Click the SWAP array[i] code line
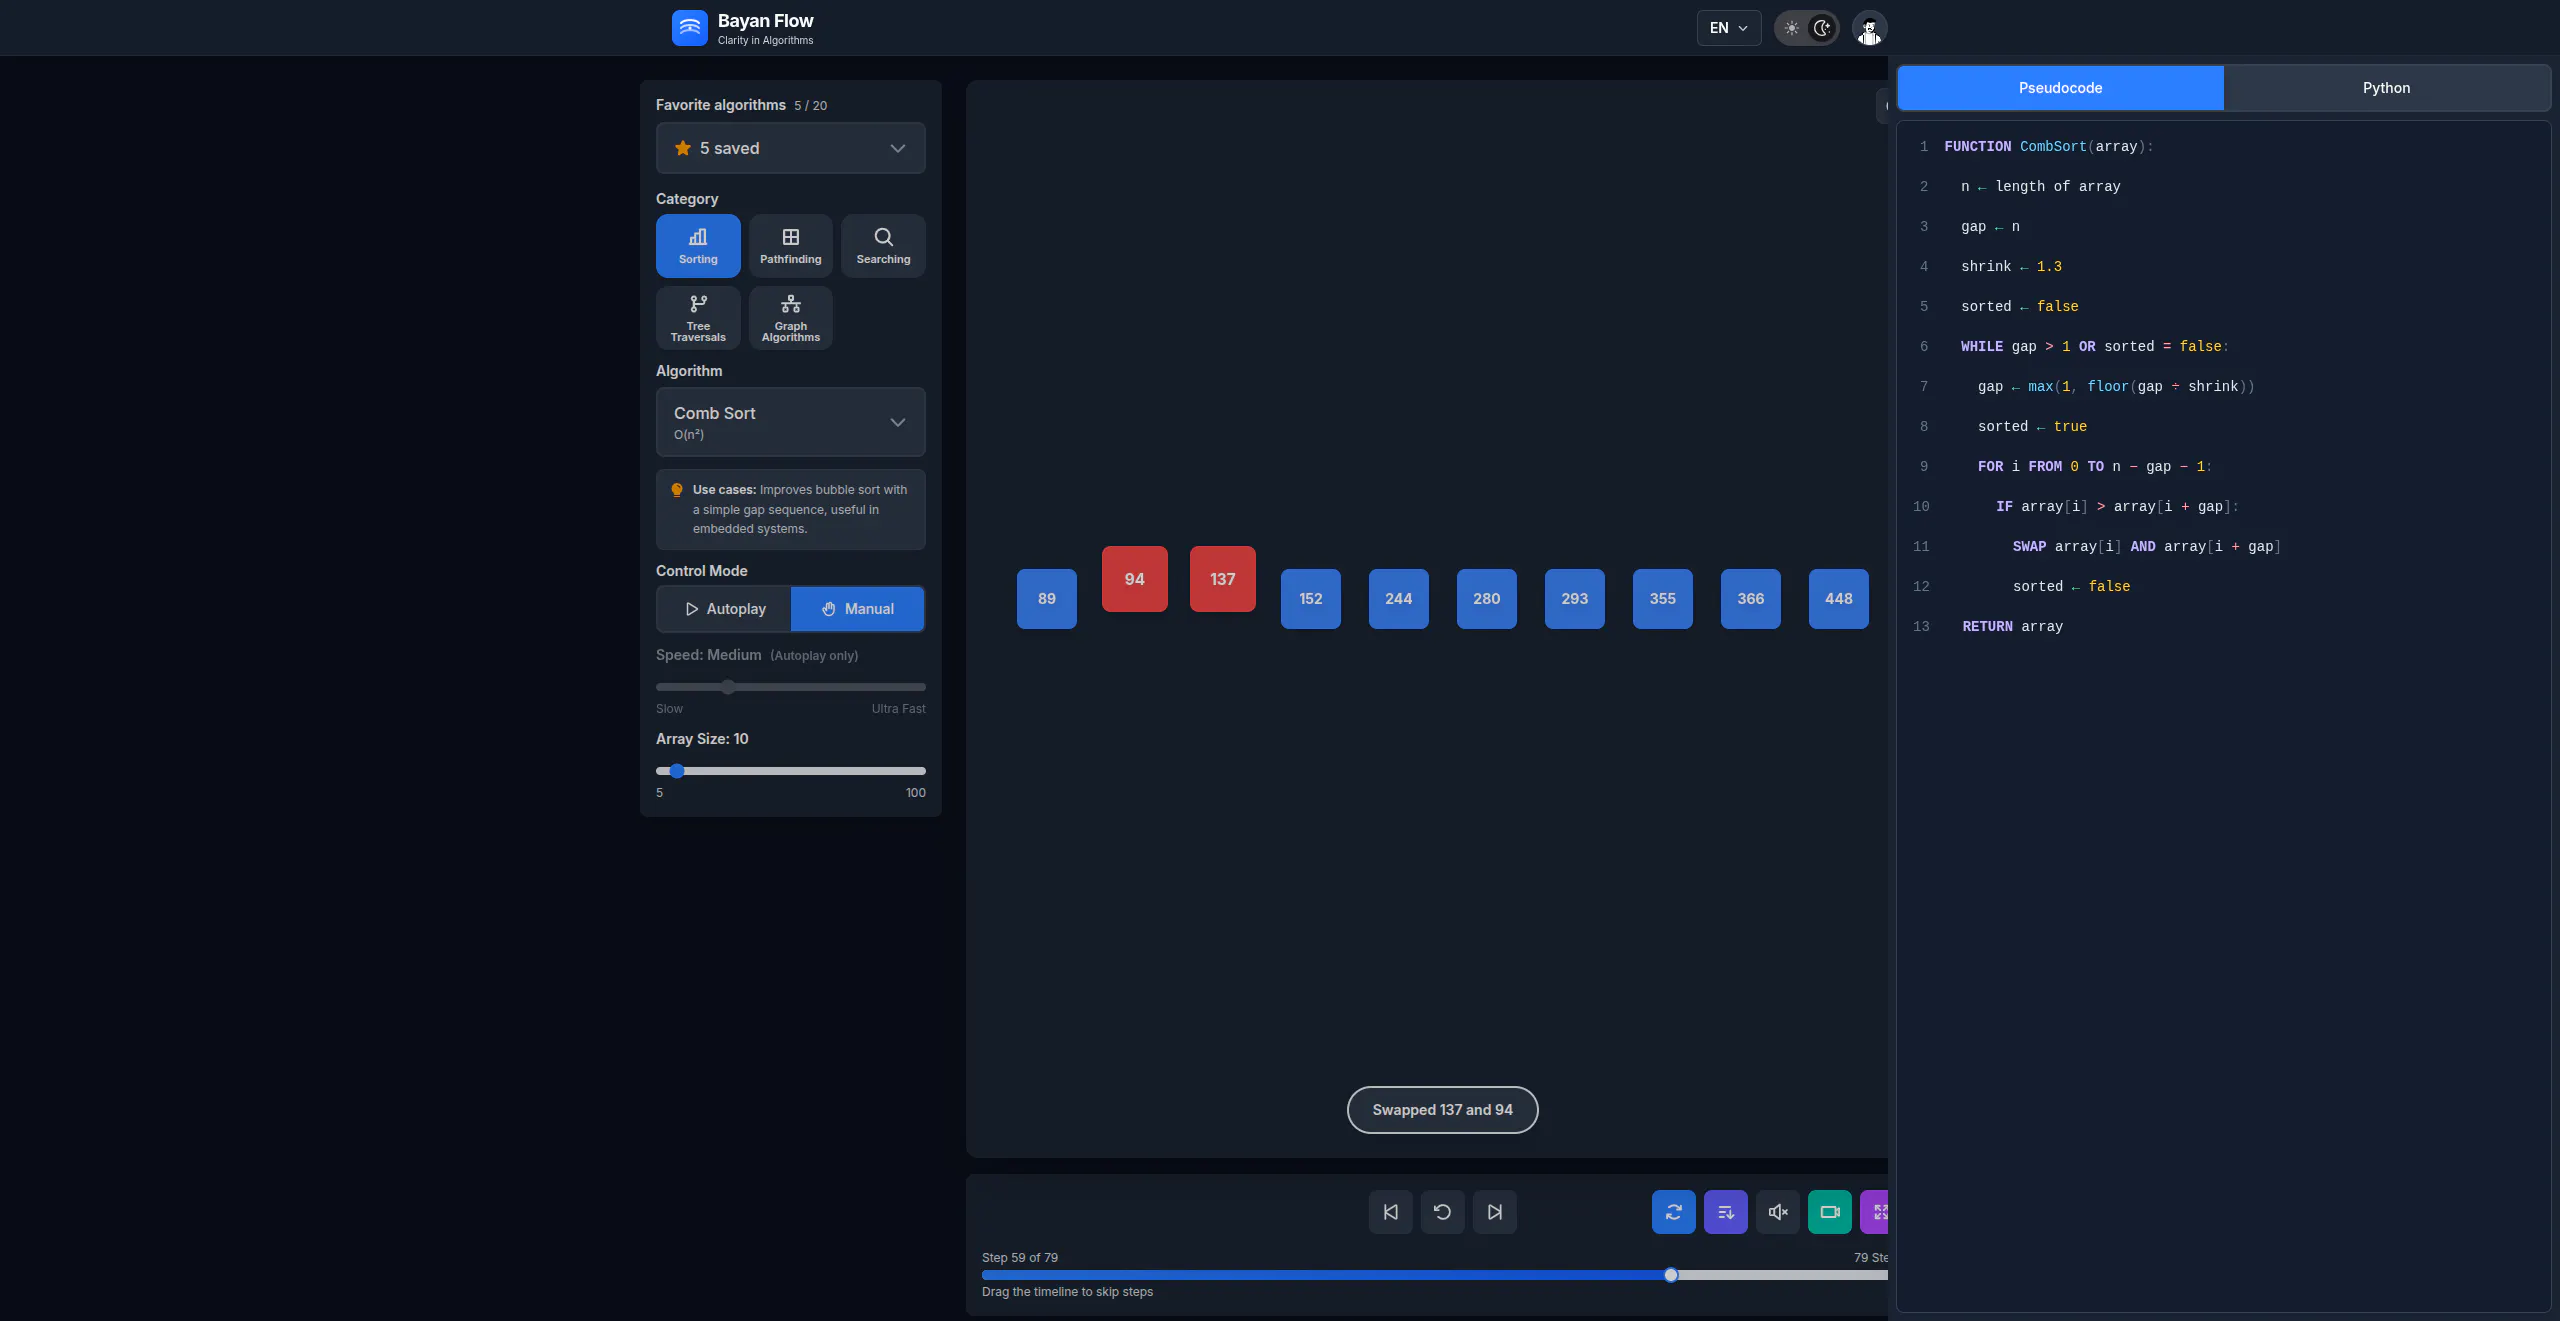Image resolution: width=2560 pixels, height=1321 pixels. pos(2146,547)
